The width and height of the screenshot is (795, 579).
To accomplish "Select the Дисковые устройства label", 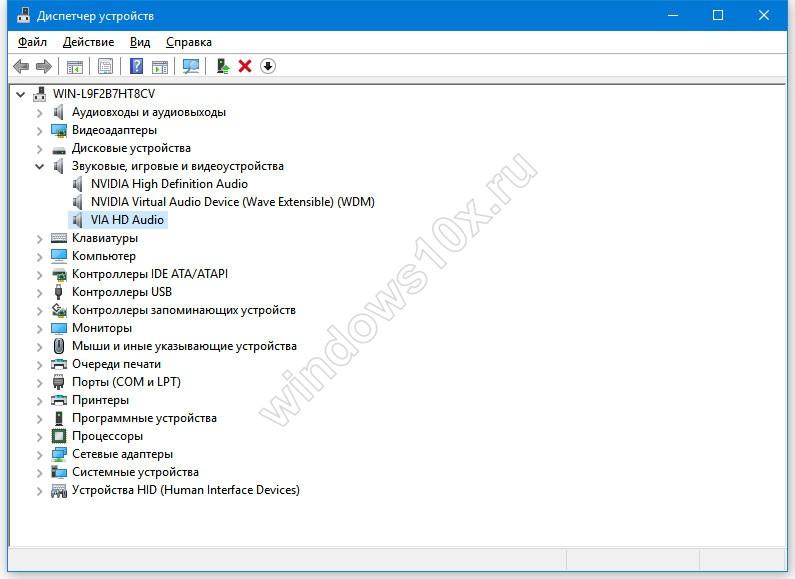I will coord(131,148).
